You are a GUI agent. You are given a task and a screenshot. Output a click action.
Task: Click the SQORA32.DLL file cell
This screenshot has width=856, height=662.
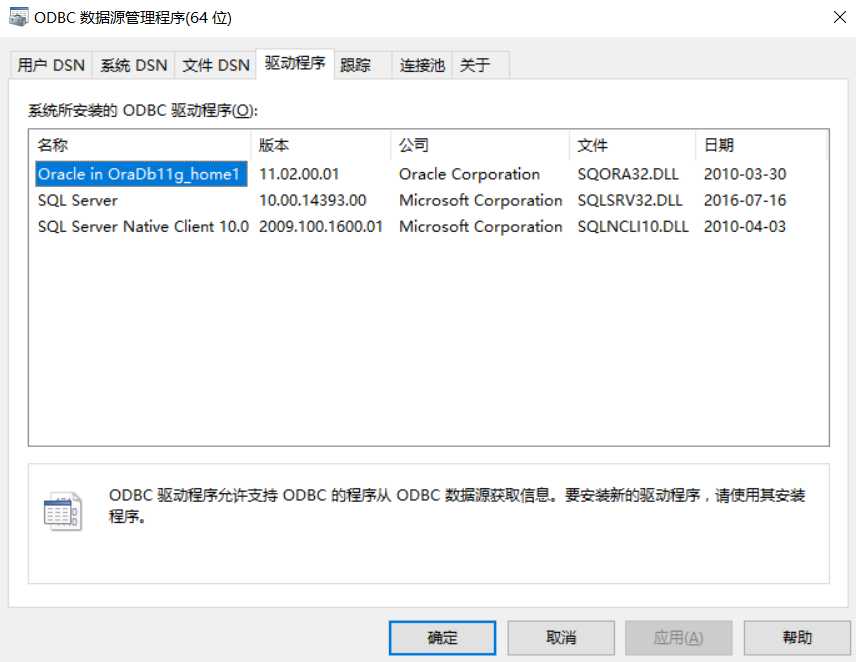628,174
